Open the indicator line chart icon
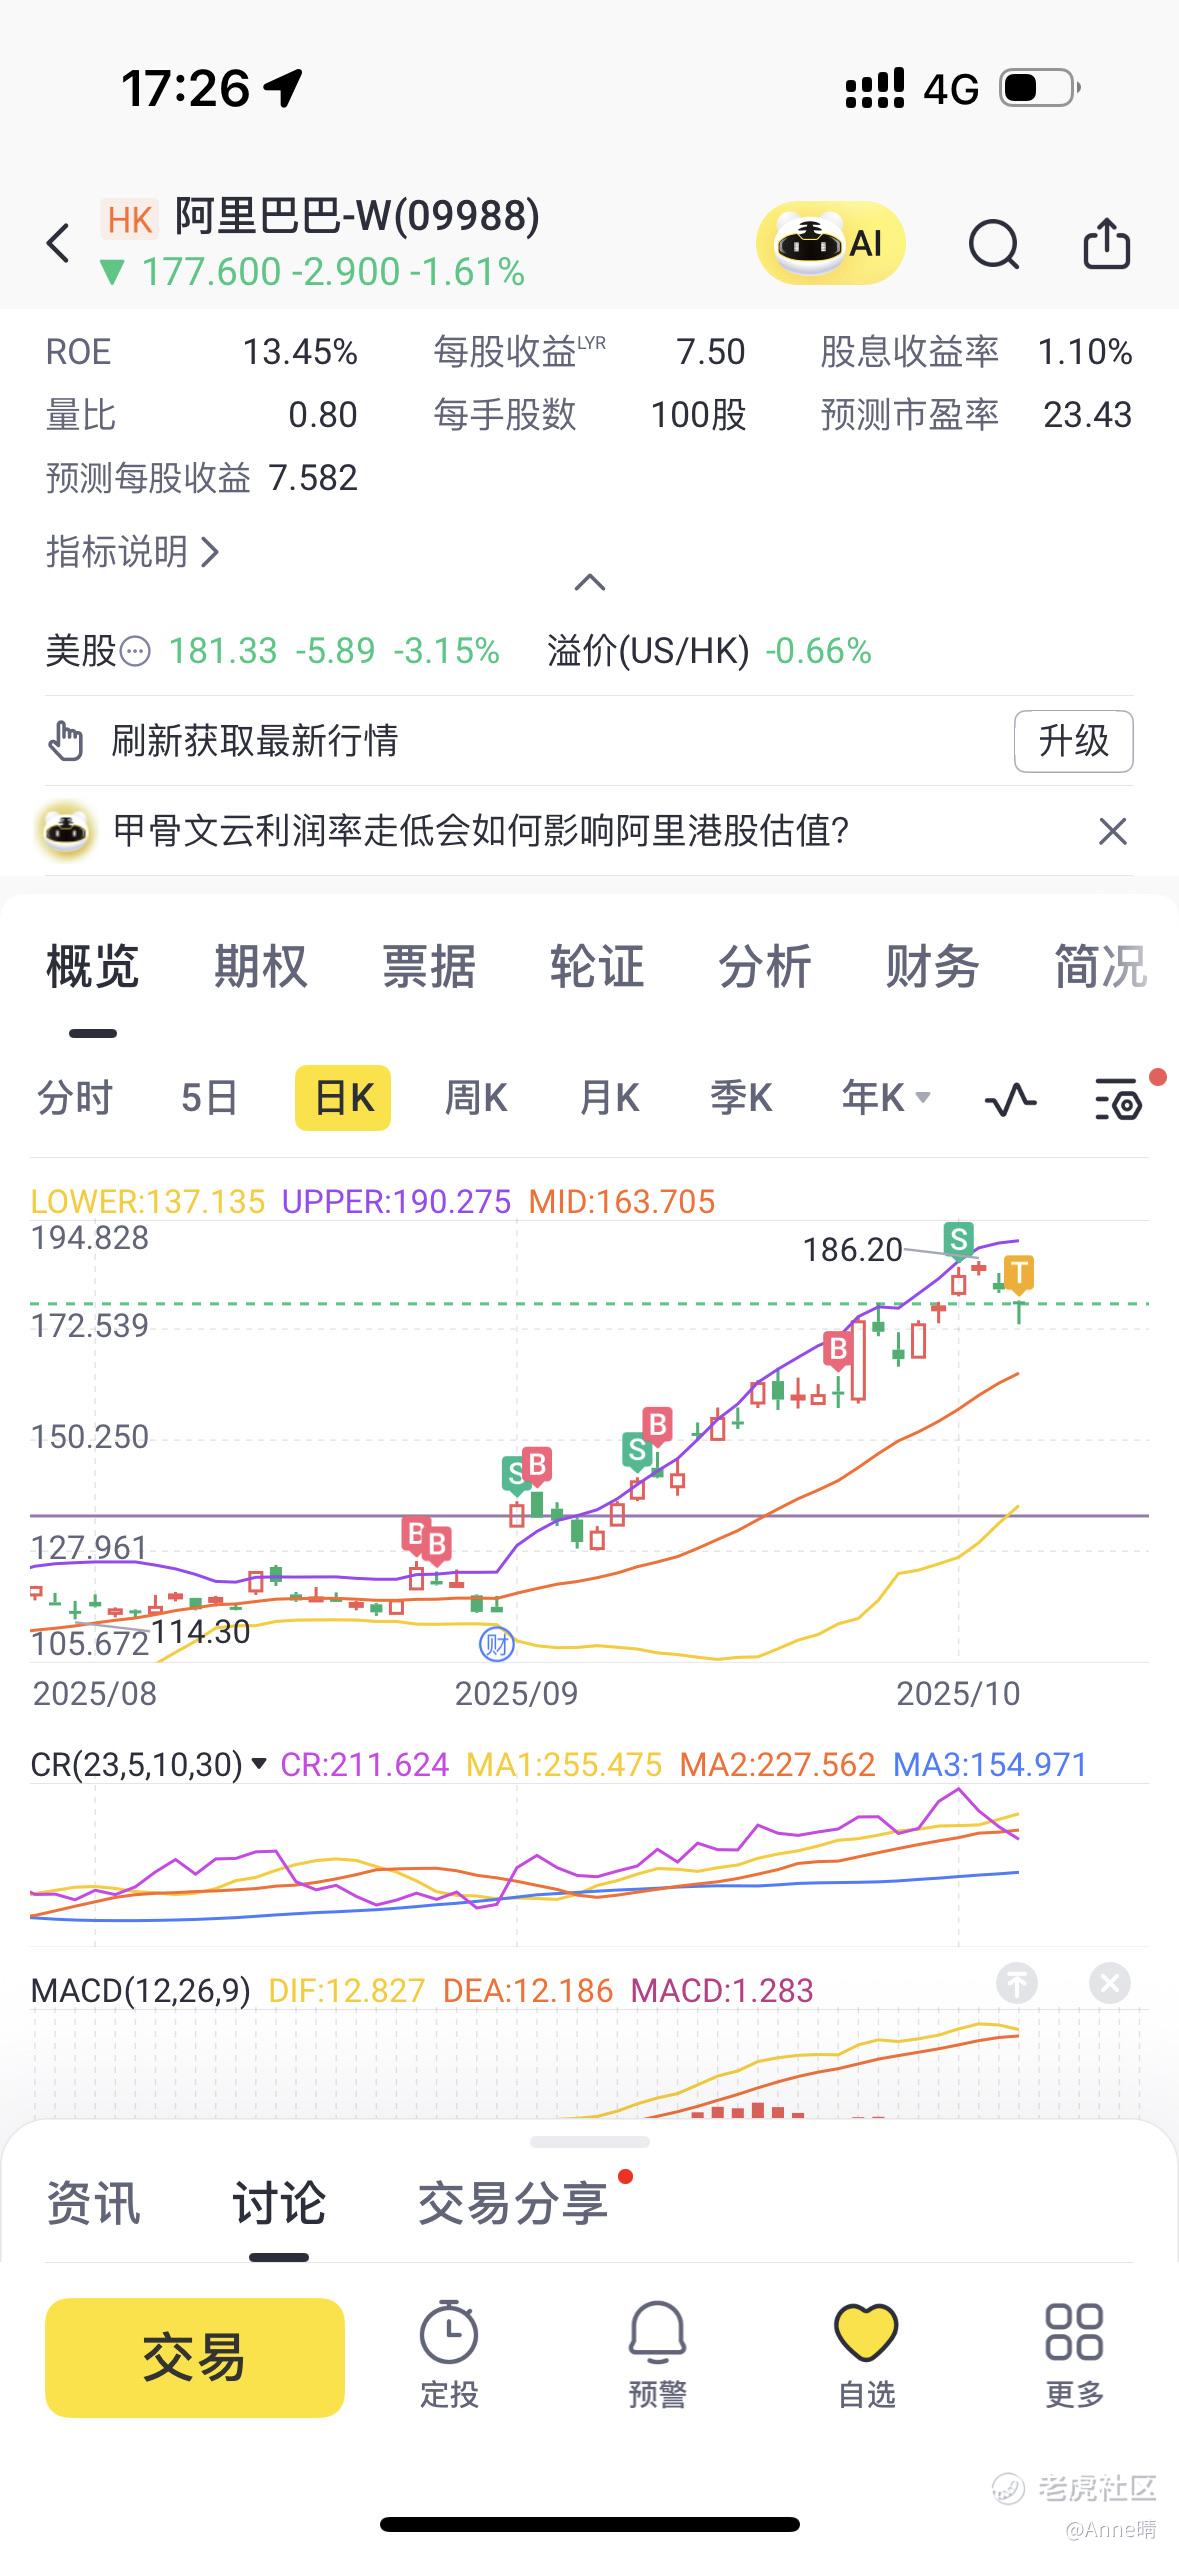The width and height of the screenshot is (1179, 2556). (1010, 1099)
